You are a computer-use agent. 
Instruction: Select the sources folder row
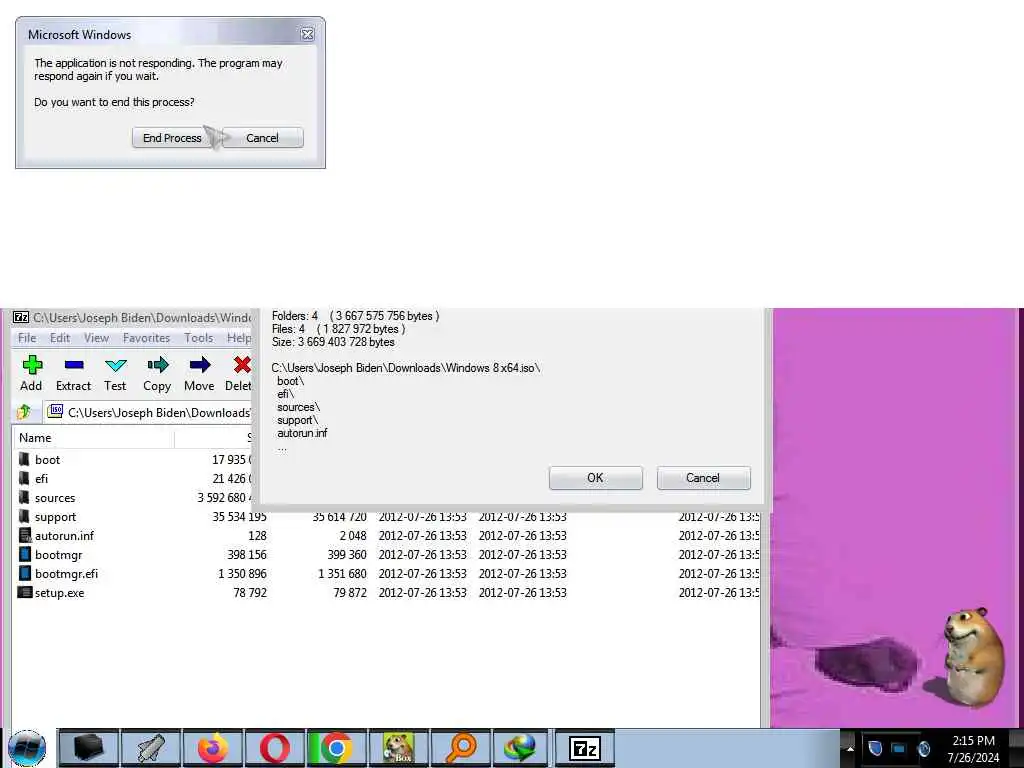tap(134, 498)
